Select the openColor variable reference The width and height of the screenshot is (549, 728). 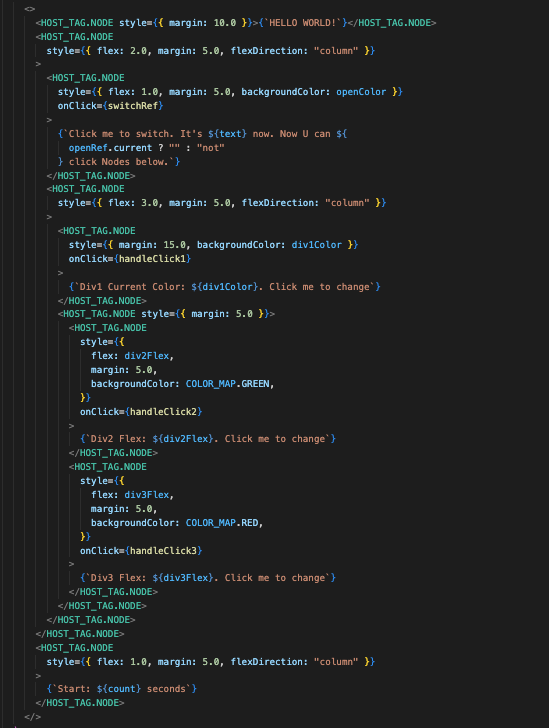coord(361,92)
